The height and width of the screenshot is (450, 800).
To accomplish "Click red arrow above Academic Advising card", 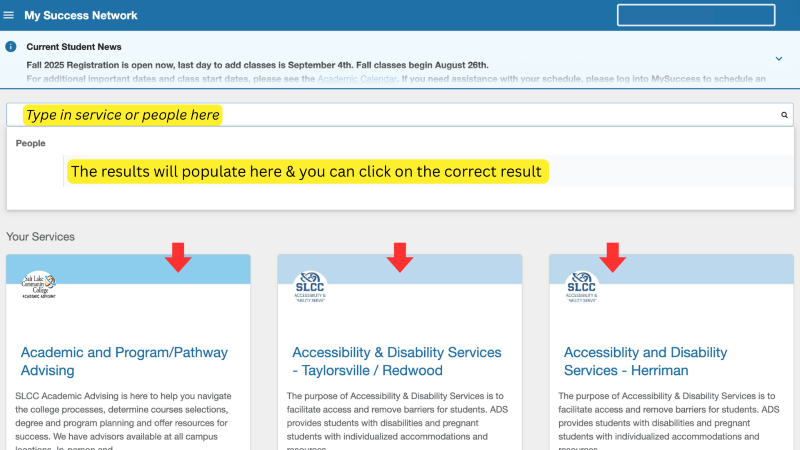I will point(178,257).
